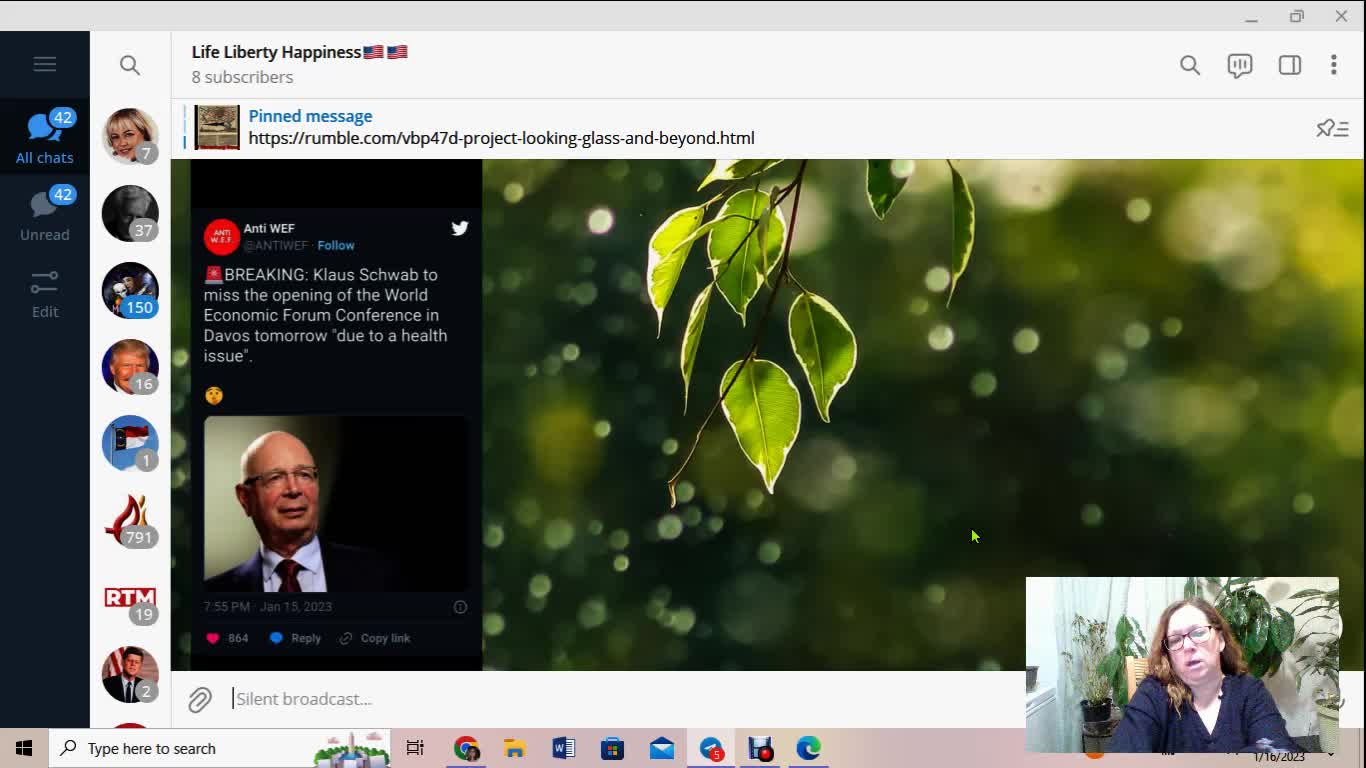Open chat with 16 unread messages
Image resolution: width=1366 pixels, height=768 pixels.
point(130,367)
